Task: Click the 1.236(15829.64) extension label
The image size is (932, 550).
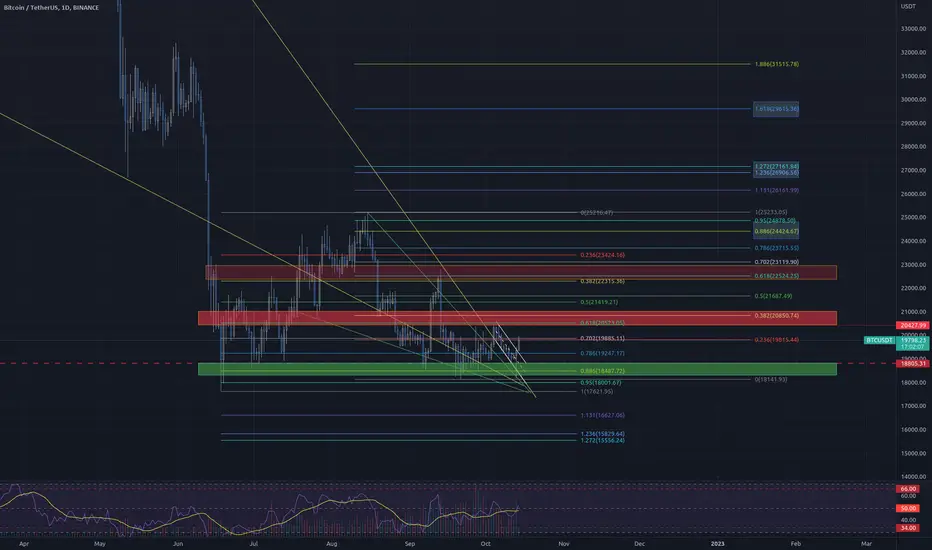Action: pos(602,434)
